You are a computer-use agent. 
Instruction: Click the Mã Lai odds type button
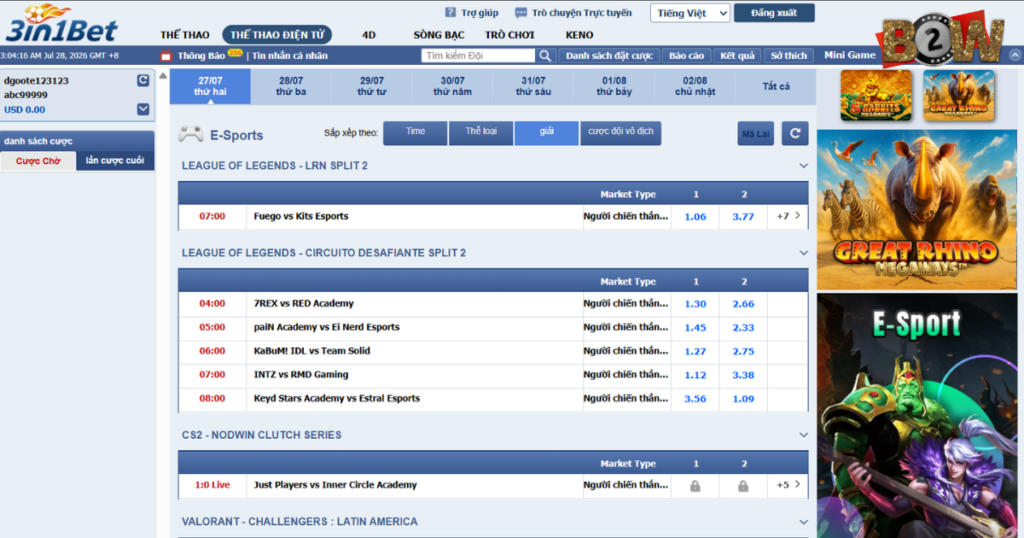point(756,133)
